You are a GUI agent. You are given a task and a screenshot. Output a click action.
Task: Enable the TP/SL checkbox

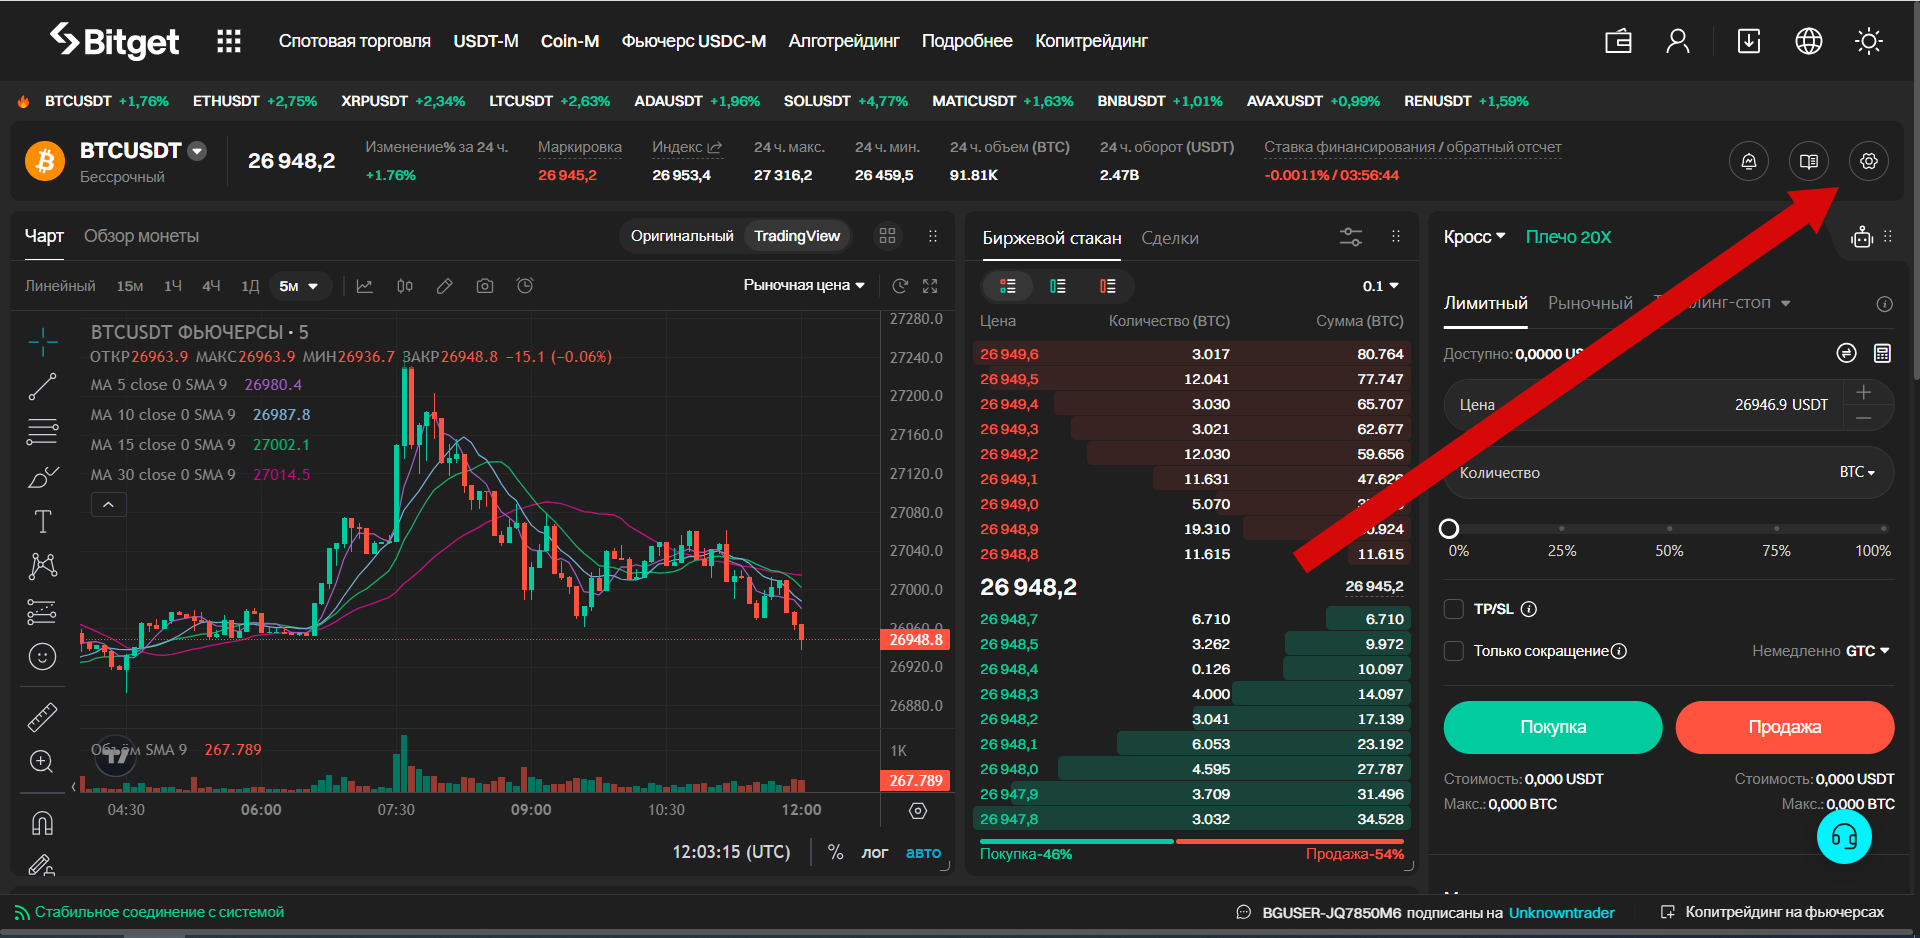coord(1454,609)
